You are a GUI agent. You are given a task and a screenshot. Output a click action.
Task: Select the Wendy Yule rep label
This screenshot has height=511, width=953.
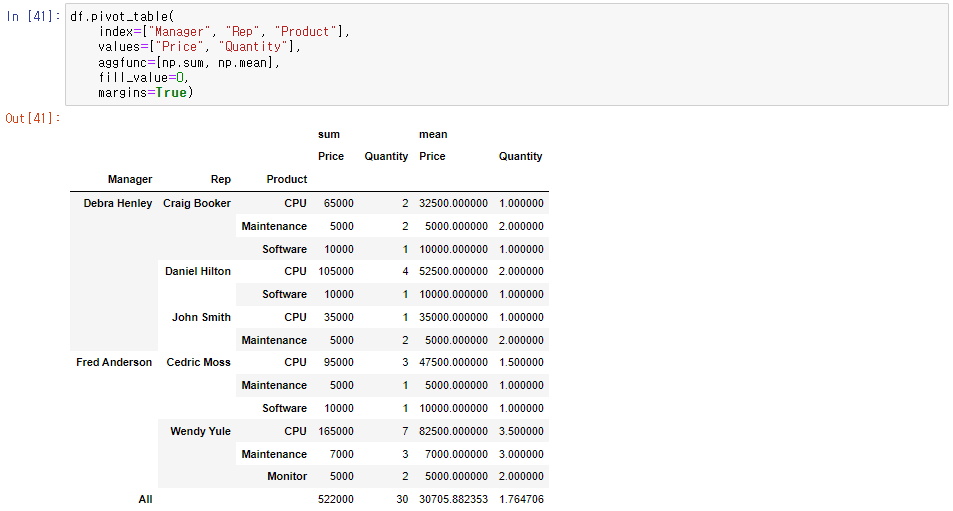(x=201, y=431)
